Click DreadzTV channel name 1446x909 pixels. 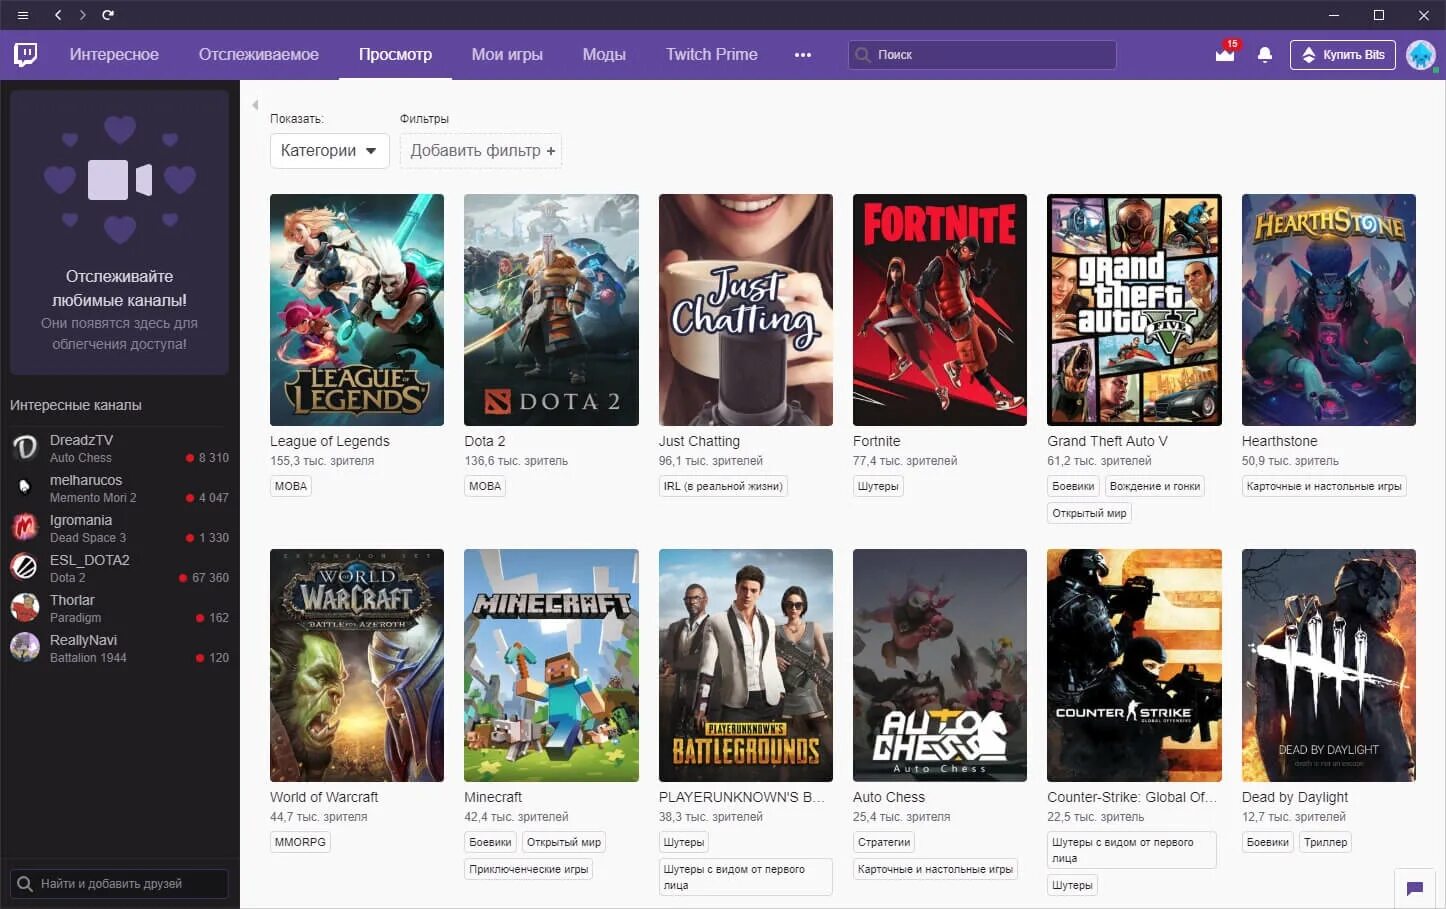point(81,440)
